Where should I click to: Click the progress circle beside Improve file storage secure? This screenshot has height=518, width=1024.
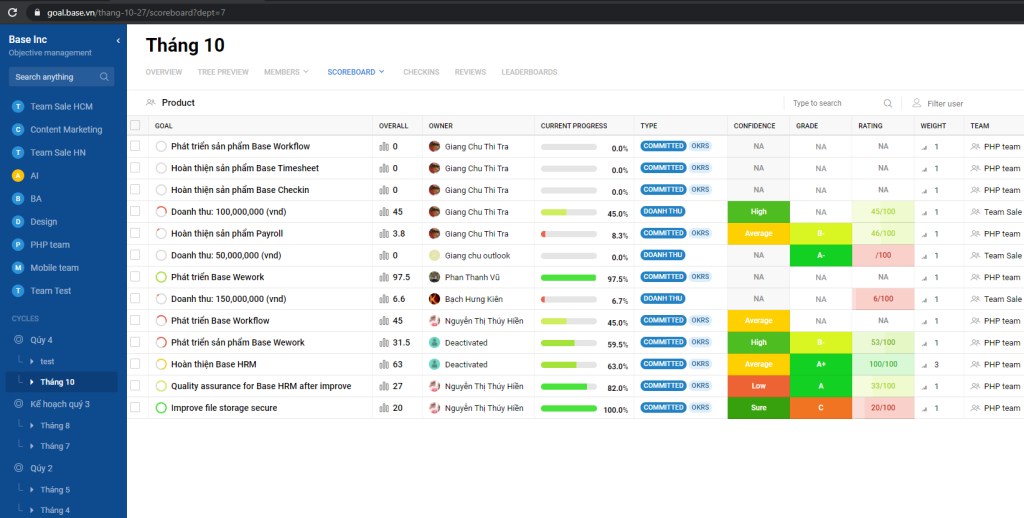(x=161, y=408)
